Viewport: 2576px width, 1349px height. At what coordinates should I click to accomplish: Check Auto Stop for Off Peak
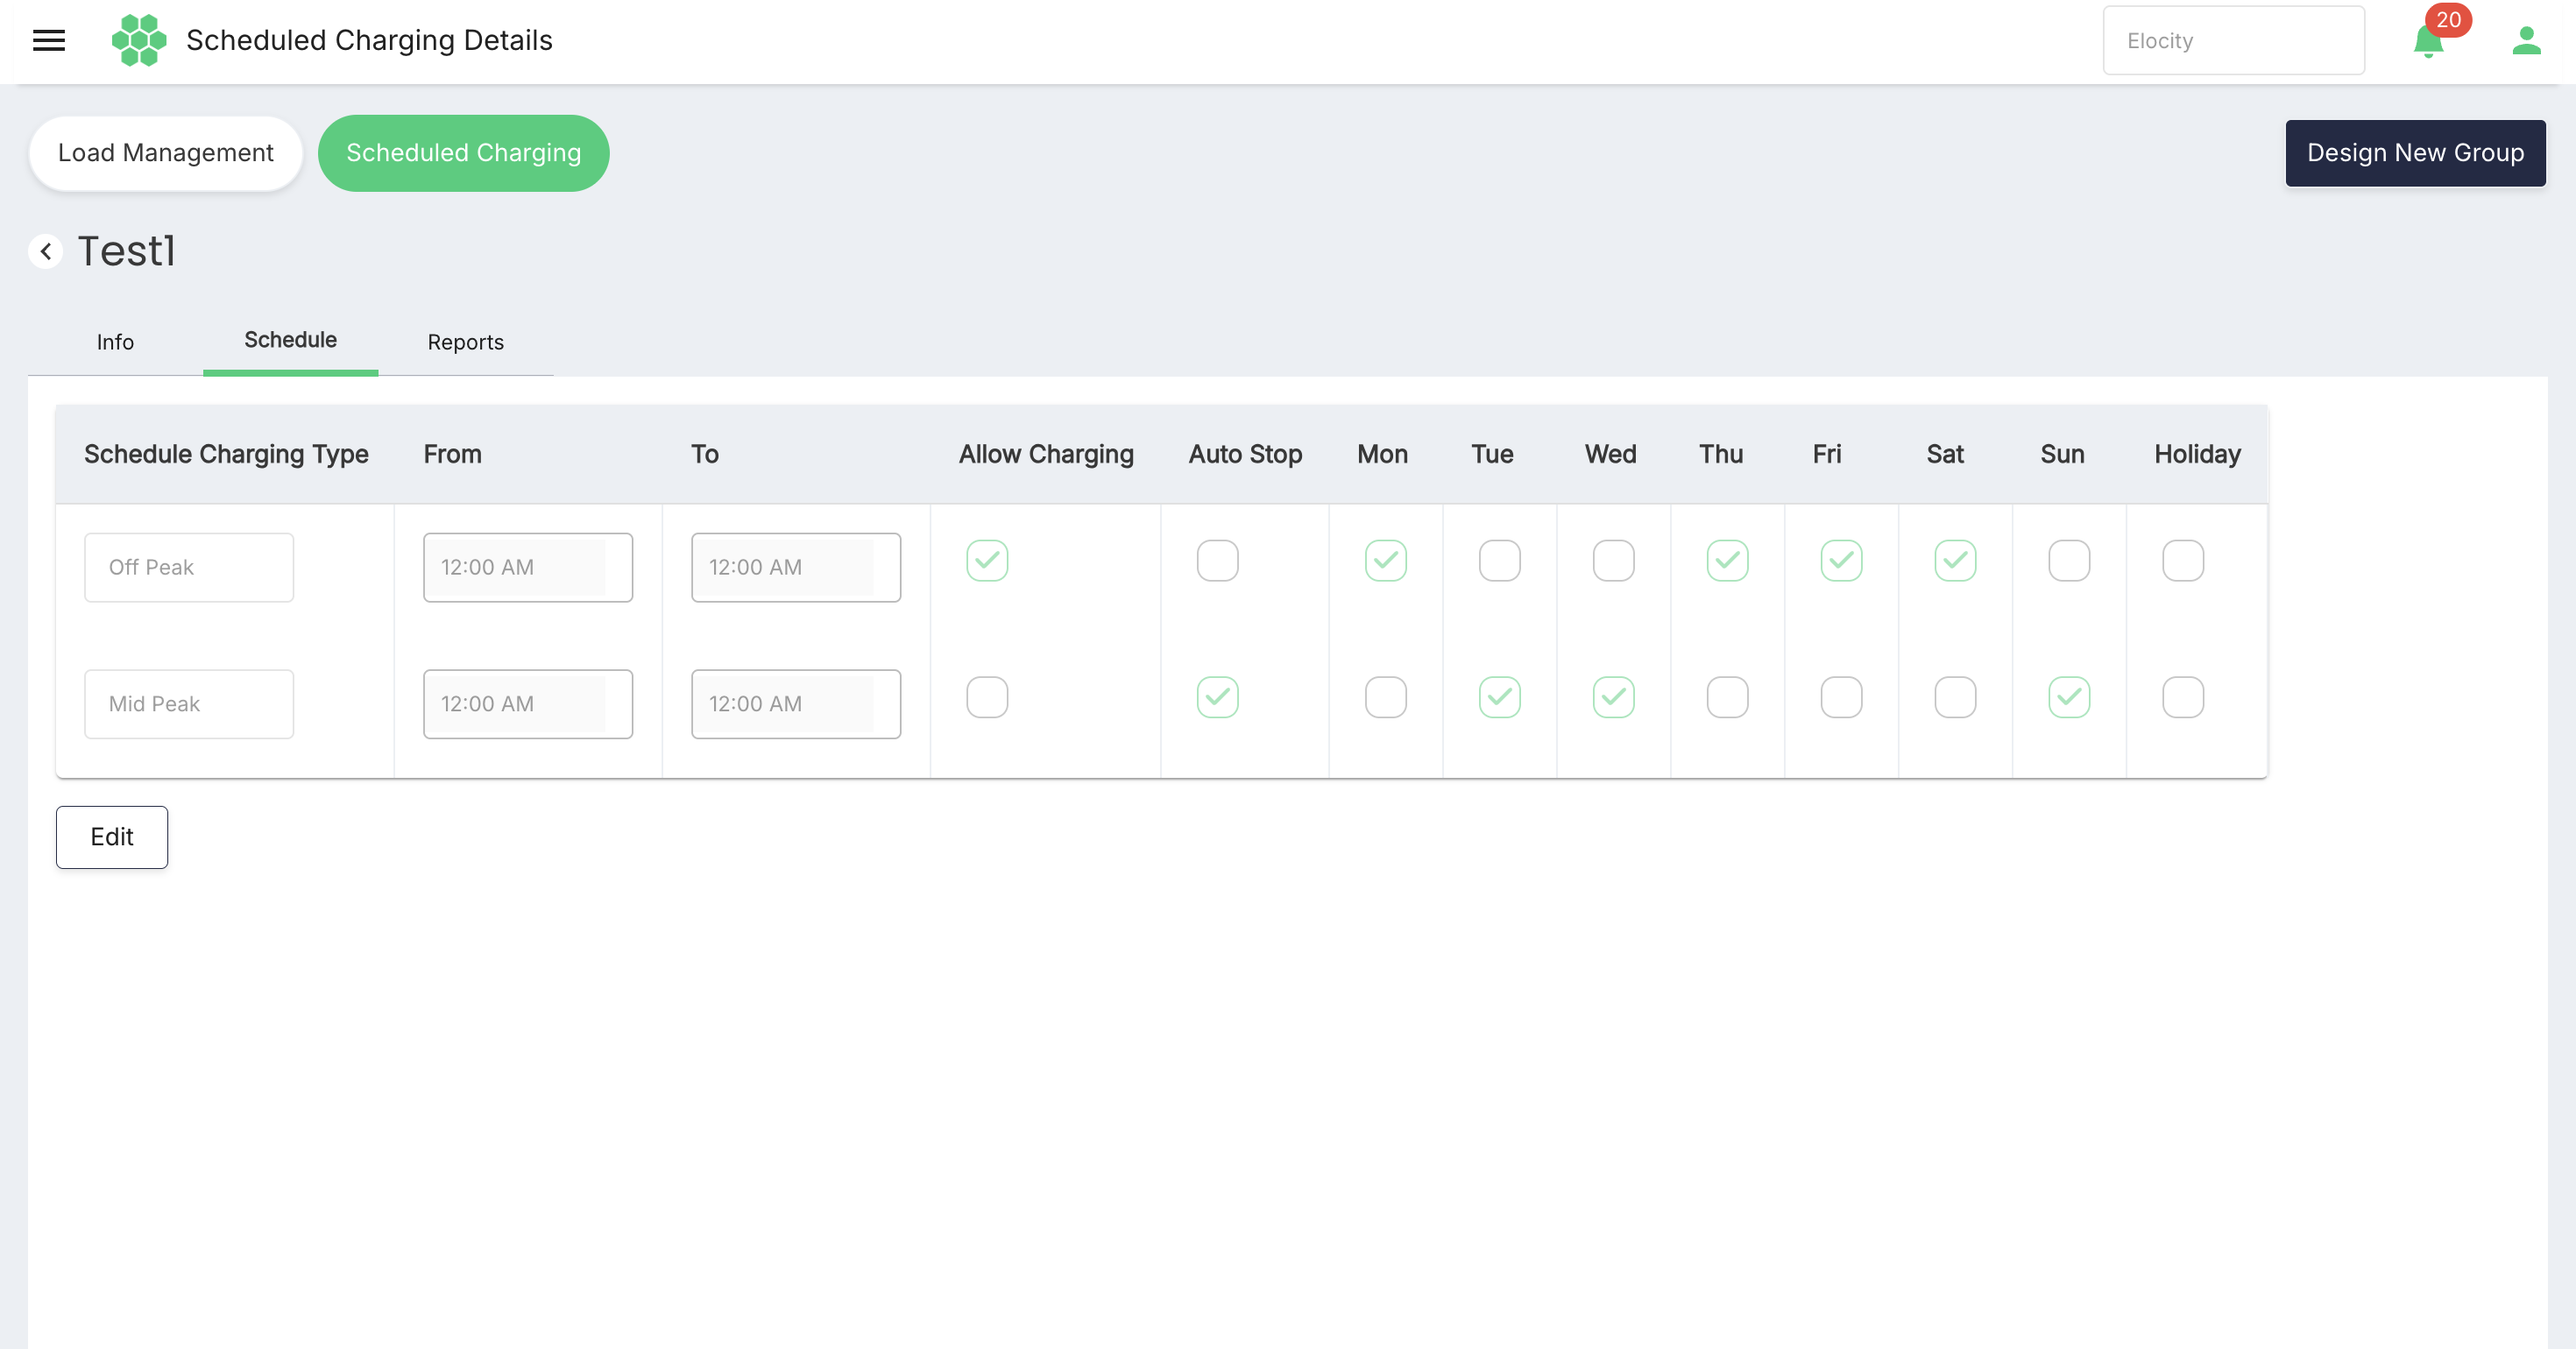coord(1217,561)
